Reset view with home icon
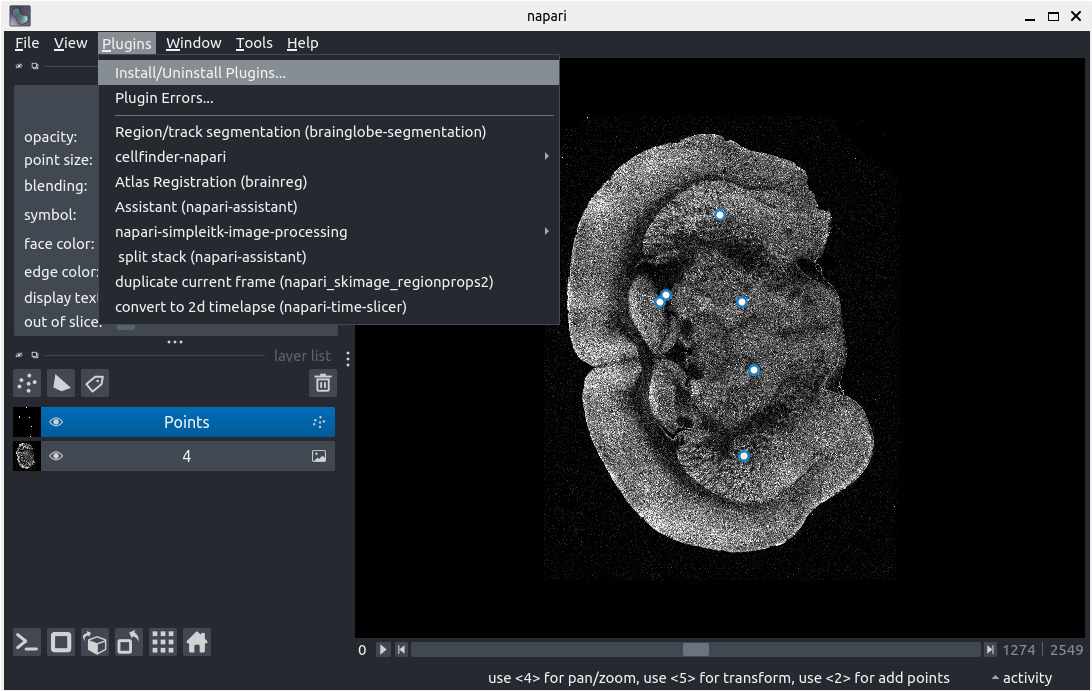The width and height of the screenshot is (1092, 691). 197,642
